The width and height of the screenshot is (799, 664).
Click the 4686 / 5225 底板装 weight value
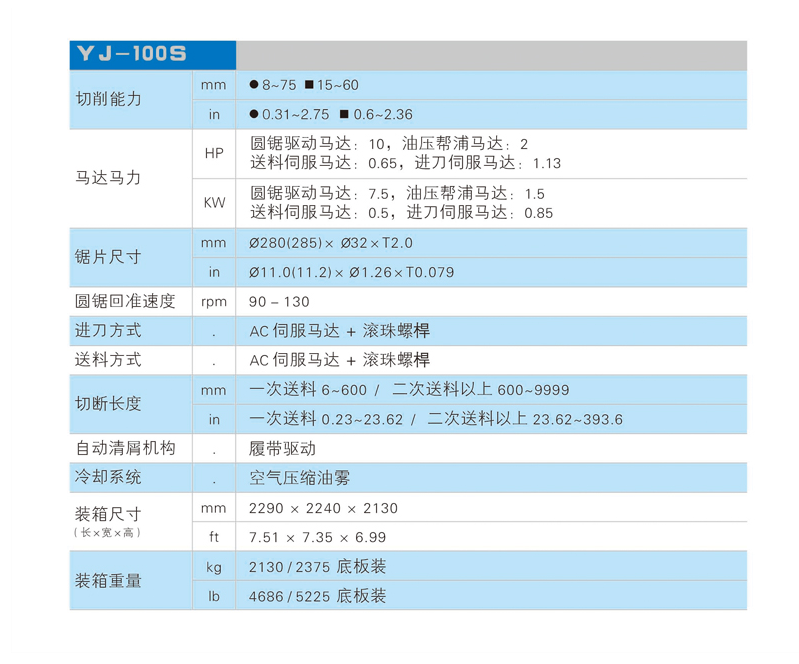(x=317, y=596)
